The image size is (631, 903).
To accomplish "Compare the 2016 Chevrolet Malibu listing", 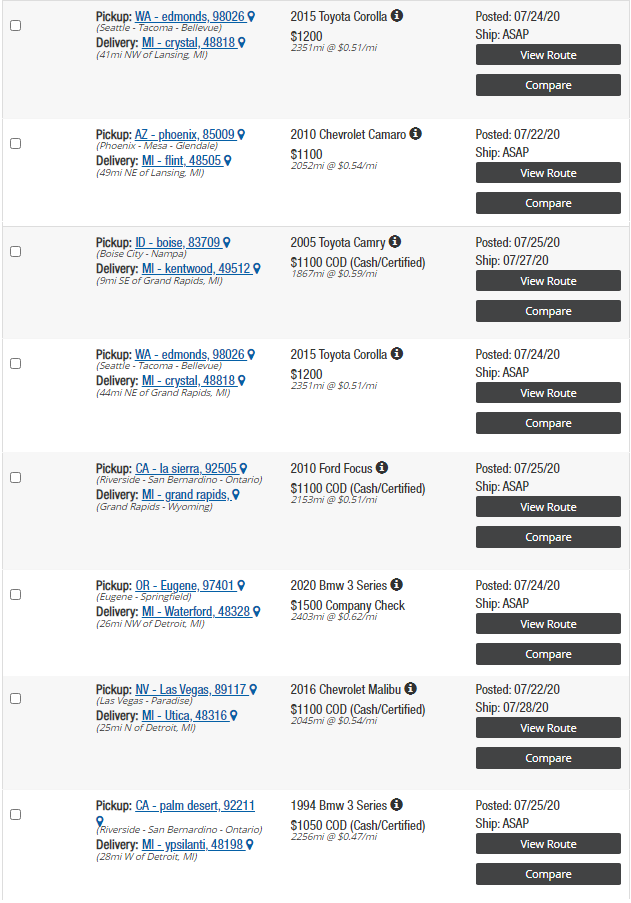I will click(548, 758).
